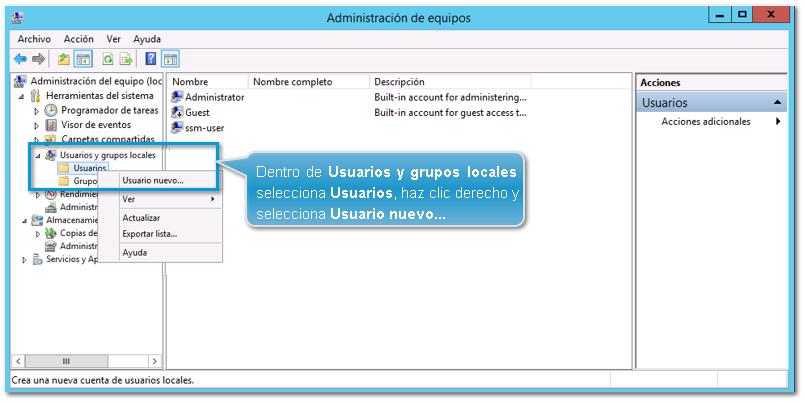Image resolution: width=804 pixels, height=402 pixels.
Task: Click the Almacenamiento storage icon
Action: click(x=37, y=220)
